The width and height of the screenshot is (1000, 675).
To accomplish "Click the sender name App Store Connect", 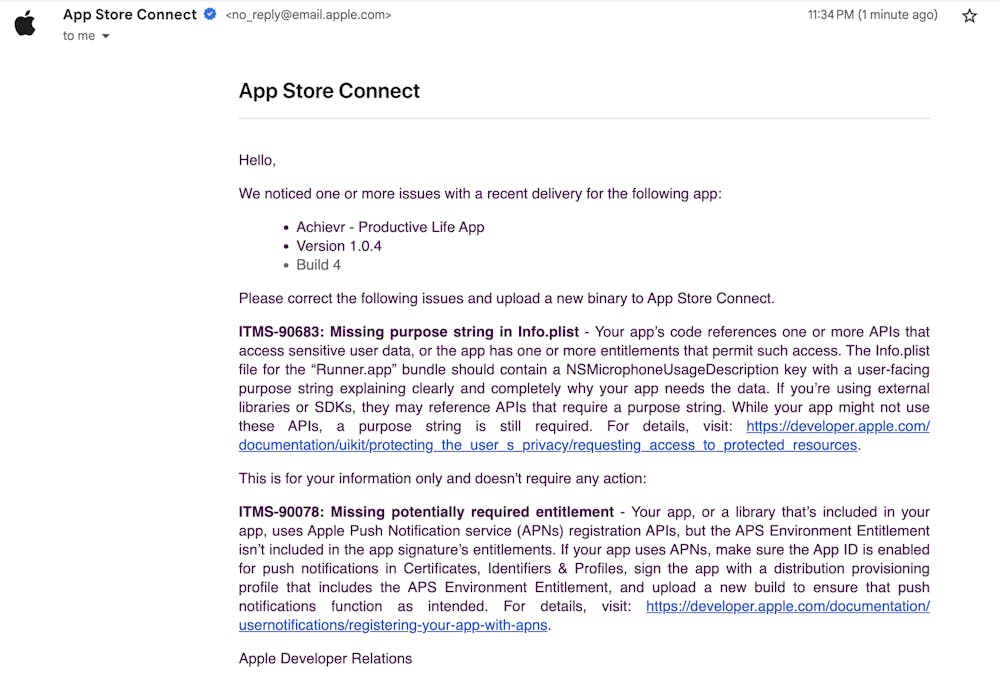I will click(x=130, y=15).
